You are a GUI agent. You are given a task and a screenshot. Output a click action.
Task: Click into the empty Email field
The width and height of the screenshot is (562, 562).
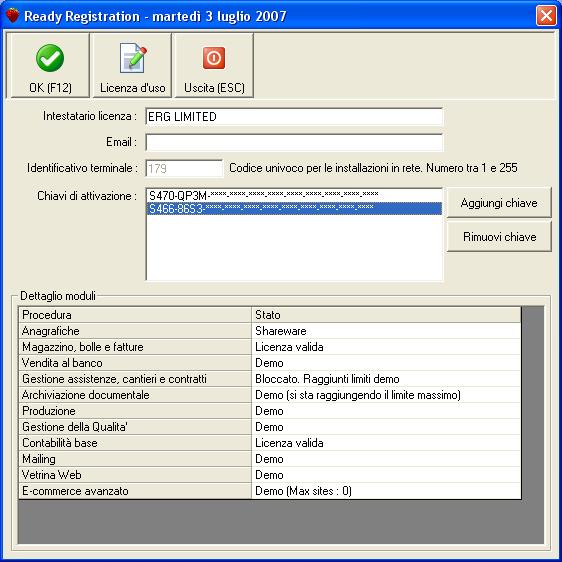(x=294, y=142)
